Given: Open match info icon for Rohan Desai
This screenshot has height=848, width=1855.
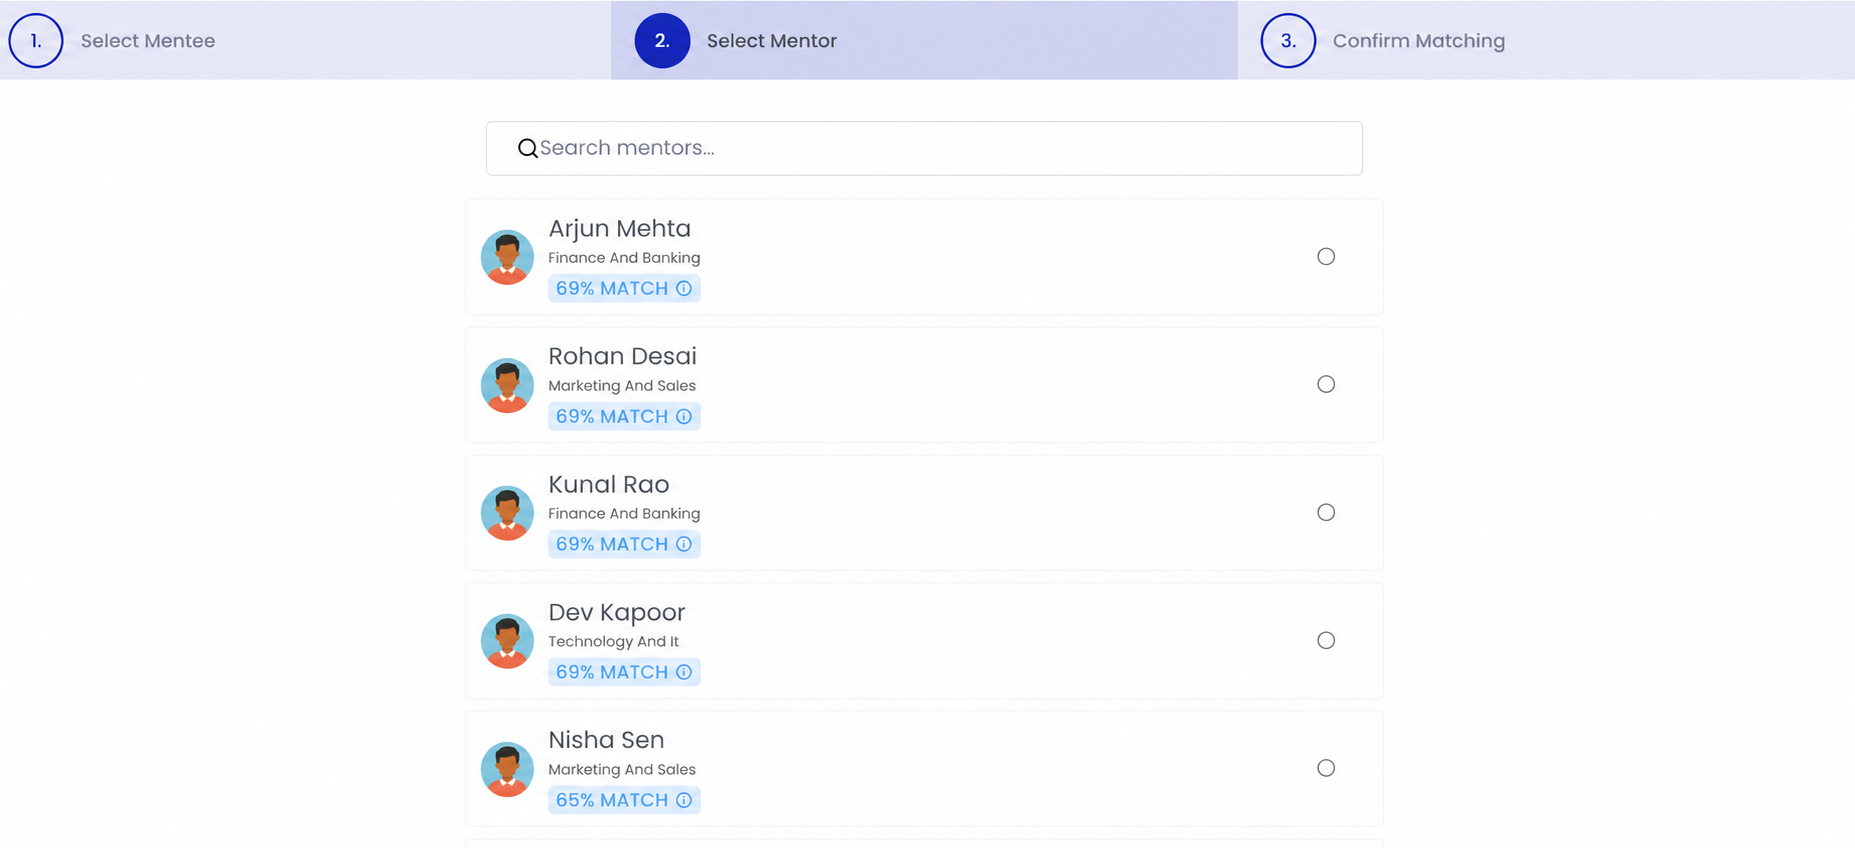Looking at the screenshot, I should click(x=684, y=417).
